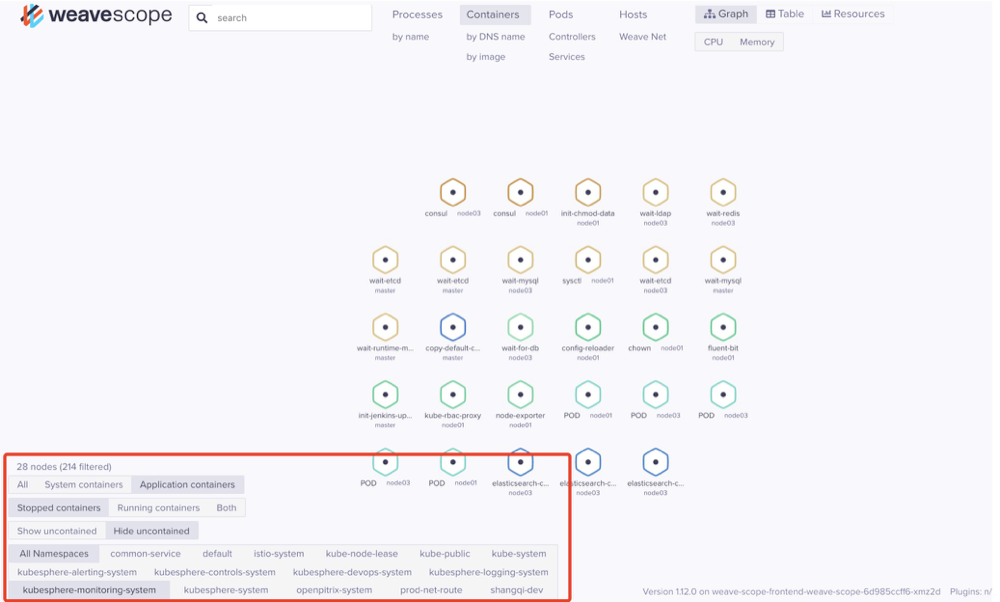Select the consul container node on node03

tap(453, 192)
